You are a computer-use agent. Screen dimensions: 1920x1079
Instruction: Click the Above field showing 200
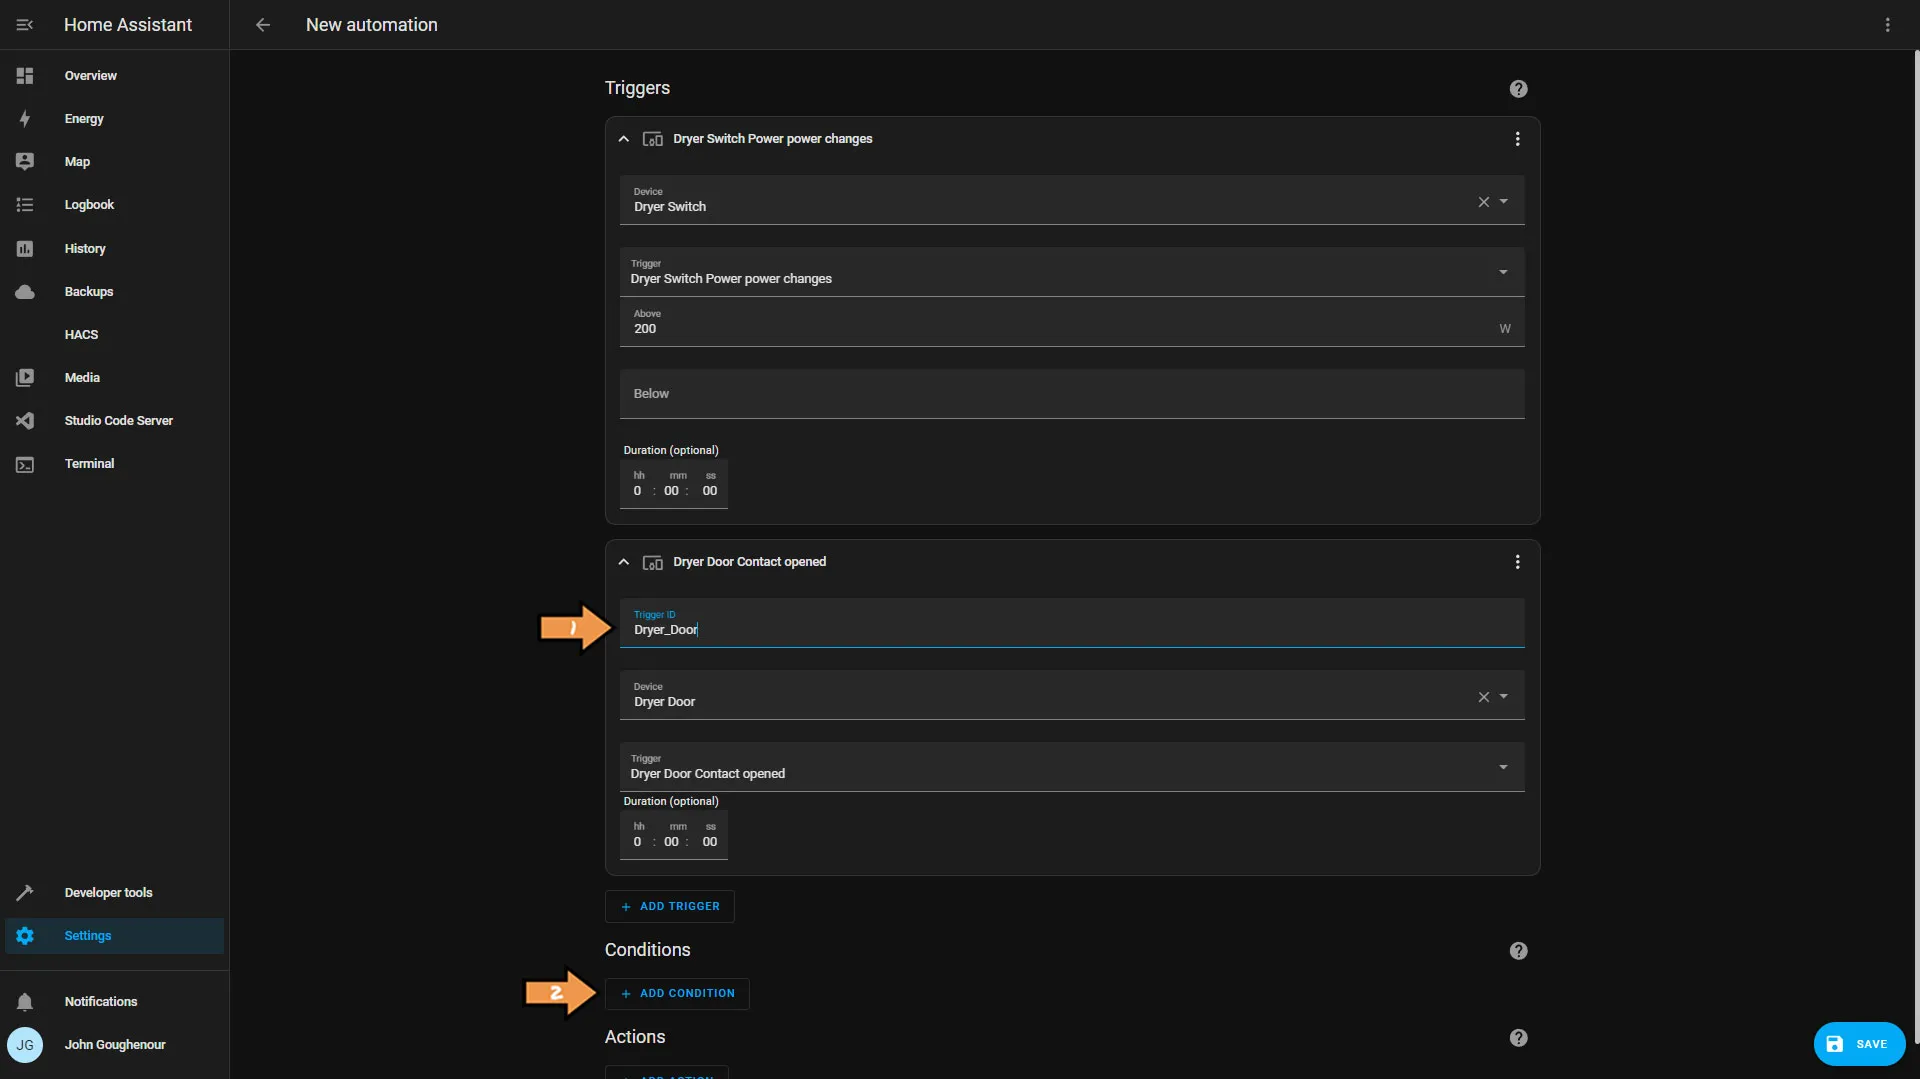click(x=1072, y=322)
